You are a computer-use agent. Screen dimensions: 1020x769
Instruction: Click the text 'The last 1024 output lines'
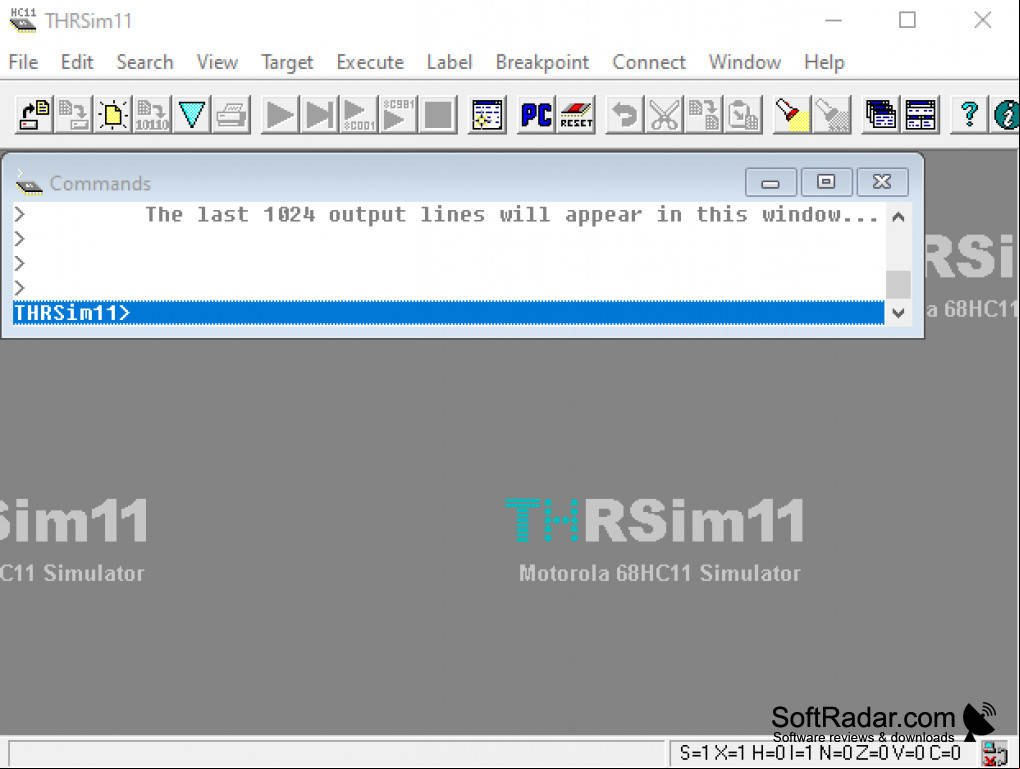point(315,215)
